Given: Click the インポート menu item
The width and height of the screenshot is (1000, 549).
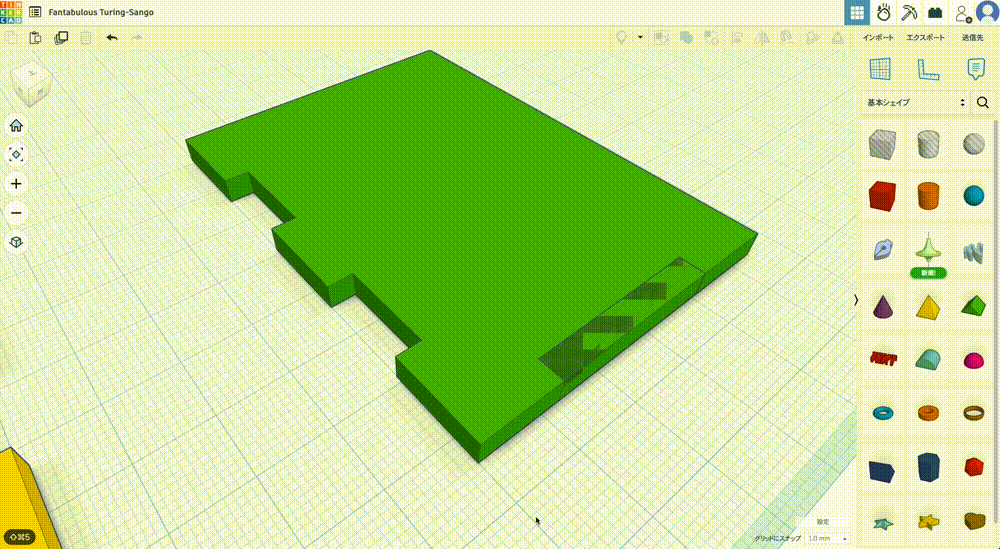Looking at the screenshot, I should tap(879, 38).
